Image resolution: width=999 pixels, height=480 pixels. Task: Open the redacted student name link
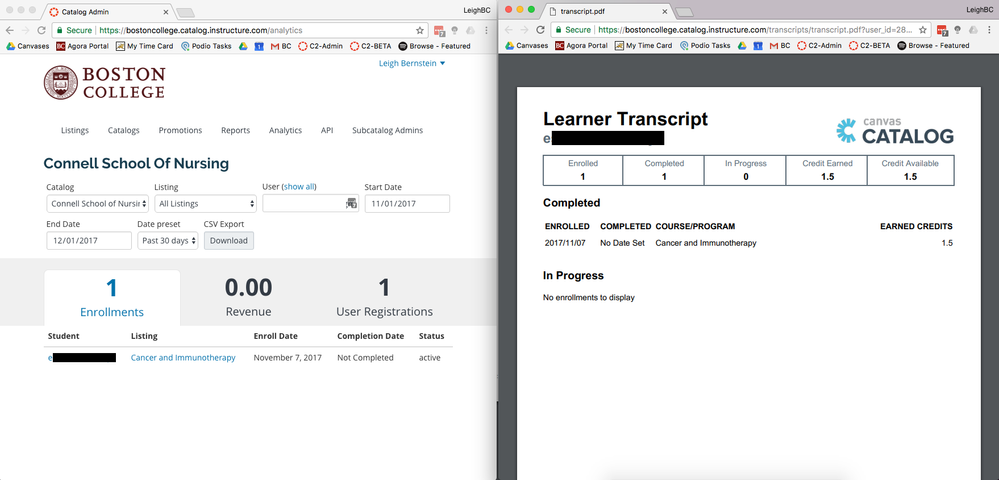(82, 358)
